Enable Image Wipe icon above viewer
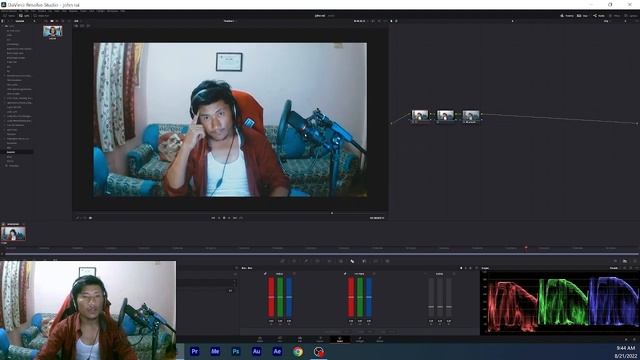Viewport: 640px width, 360px height. pyautogui.click(x=76, y=26)
